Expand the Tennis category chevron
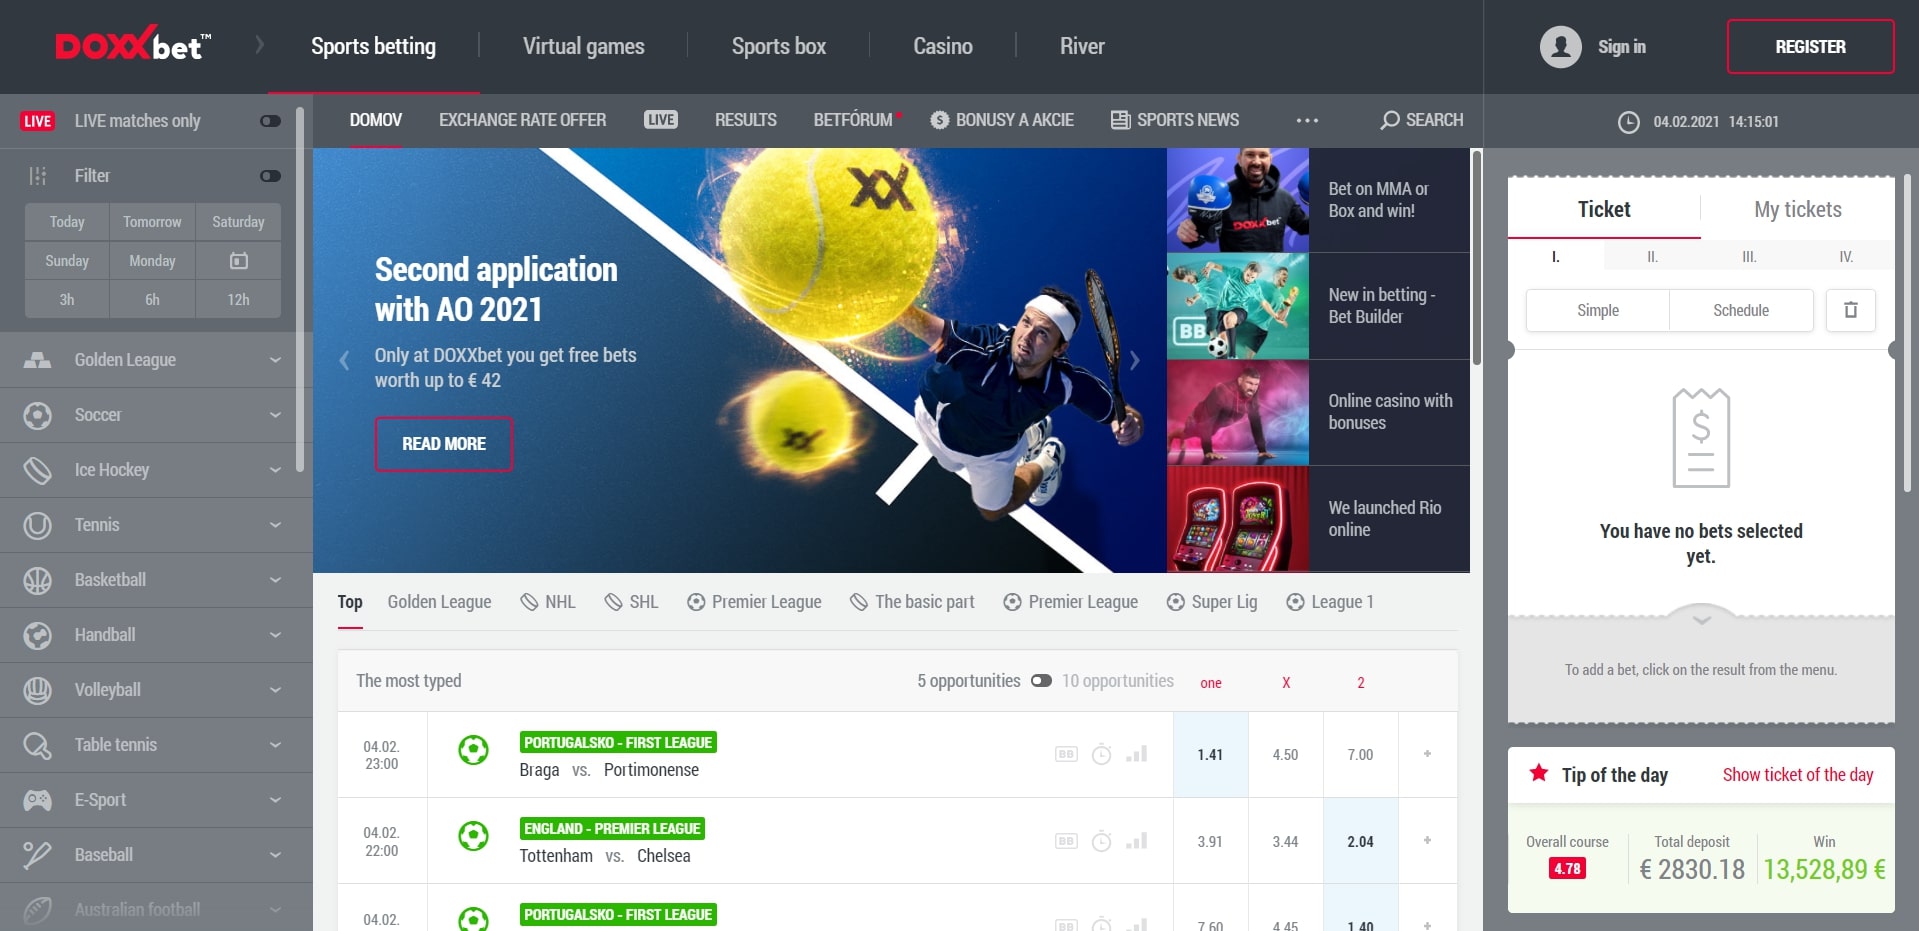The image size is (1919, 931). [275, 525]
